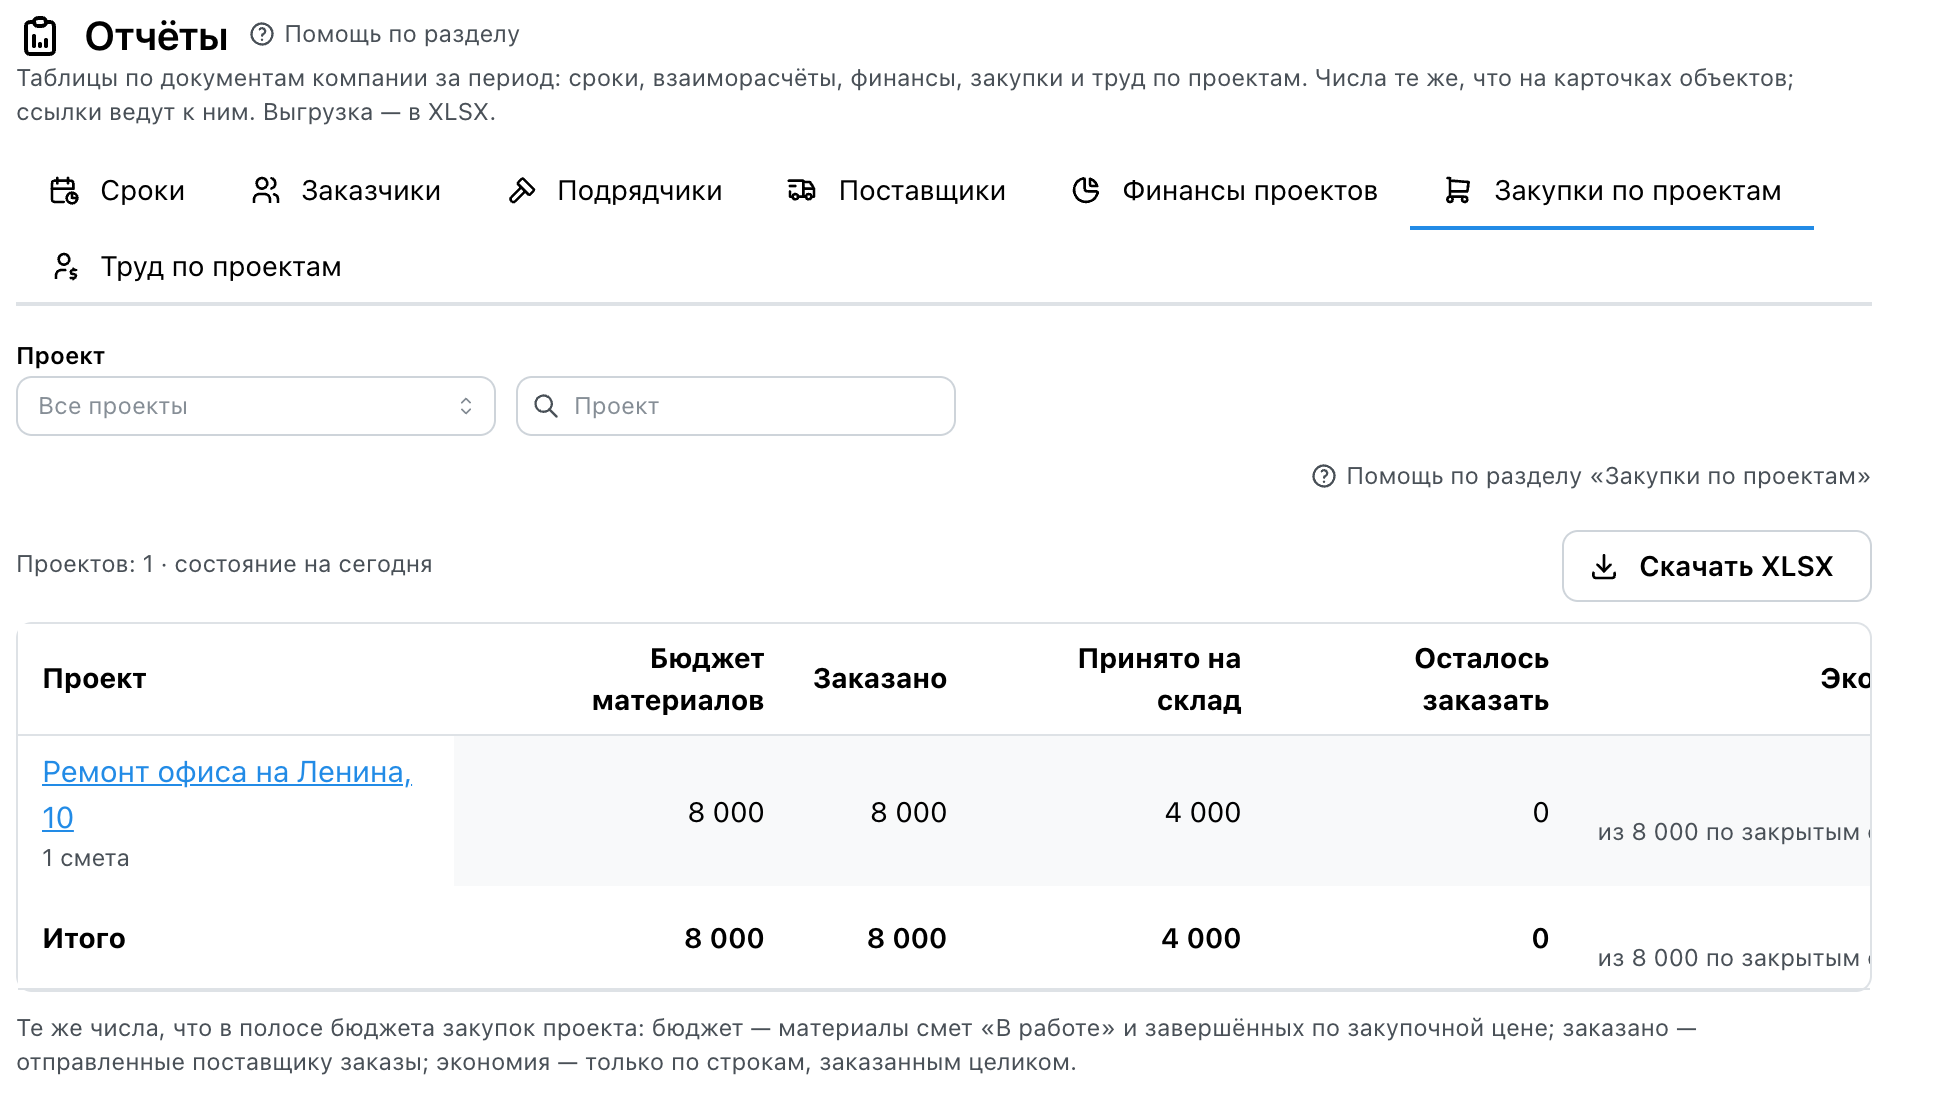This screenshot has height=1120, width=1952.
Task: Open the Поставщики tab
Action: pyautogui.click(x=897, y=190)
